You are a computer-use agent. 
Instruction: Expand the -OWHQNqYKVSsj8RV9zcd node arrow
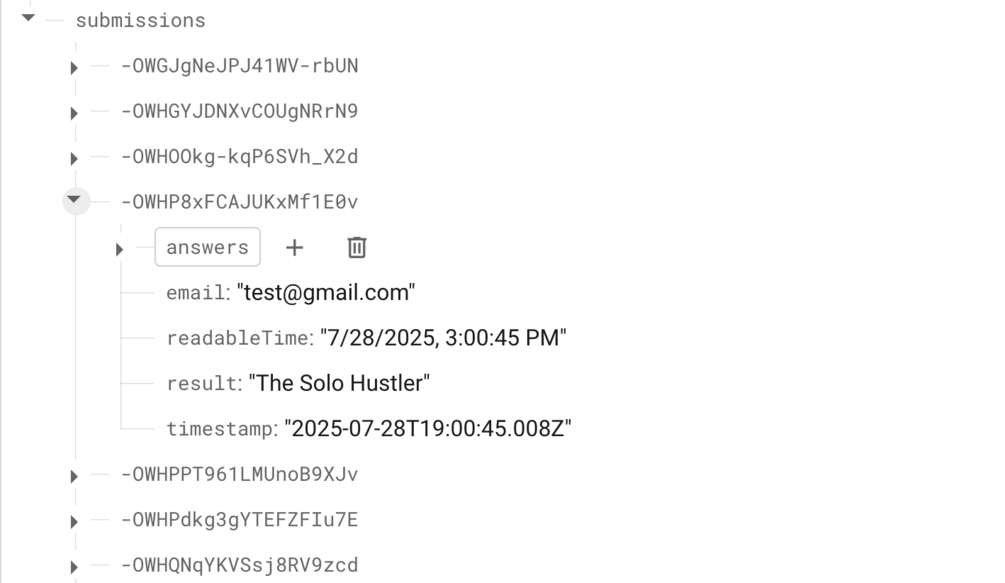(74, 567)
